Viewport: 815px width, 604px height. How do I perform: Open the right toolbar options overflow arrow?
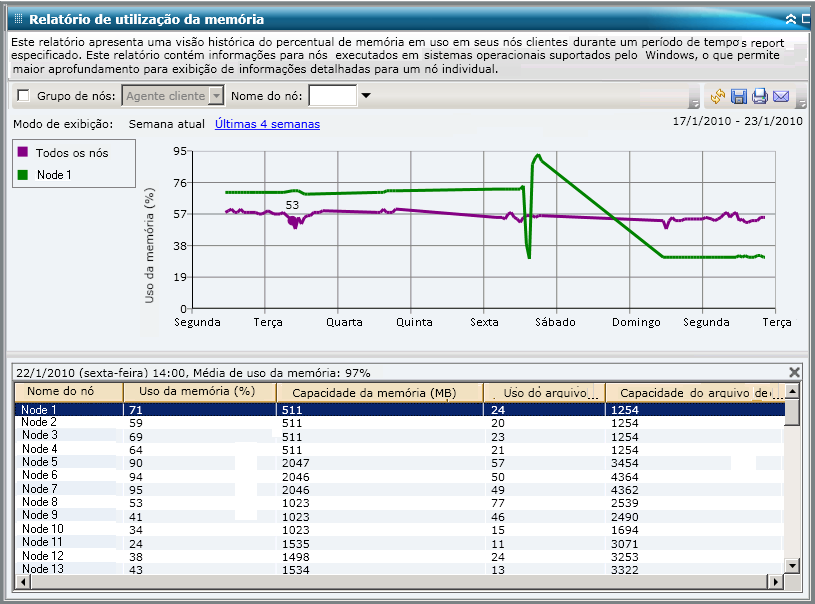coord(800,103)
